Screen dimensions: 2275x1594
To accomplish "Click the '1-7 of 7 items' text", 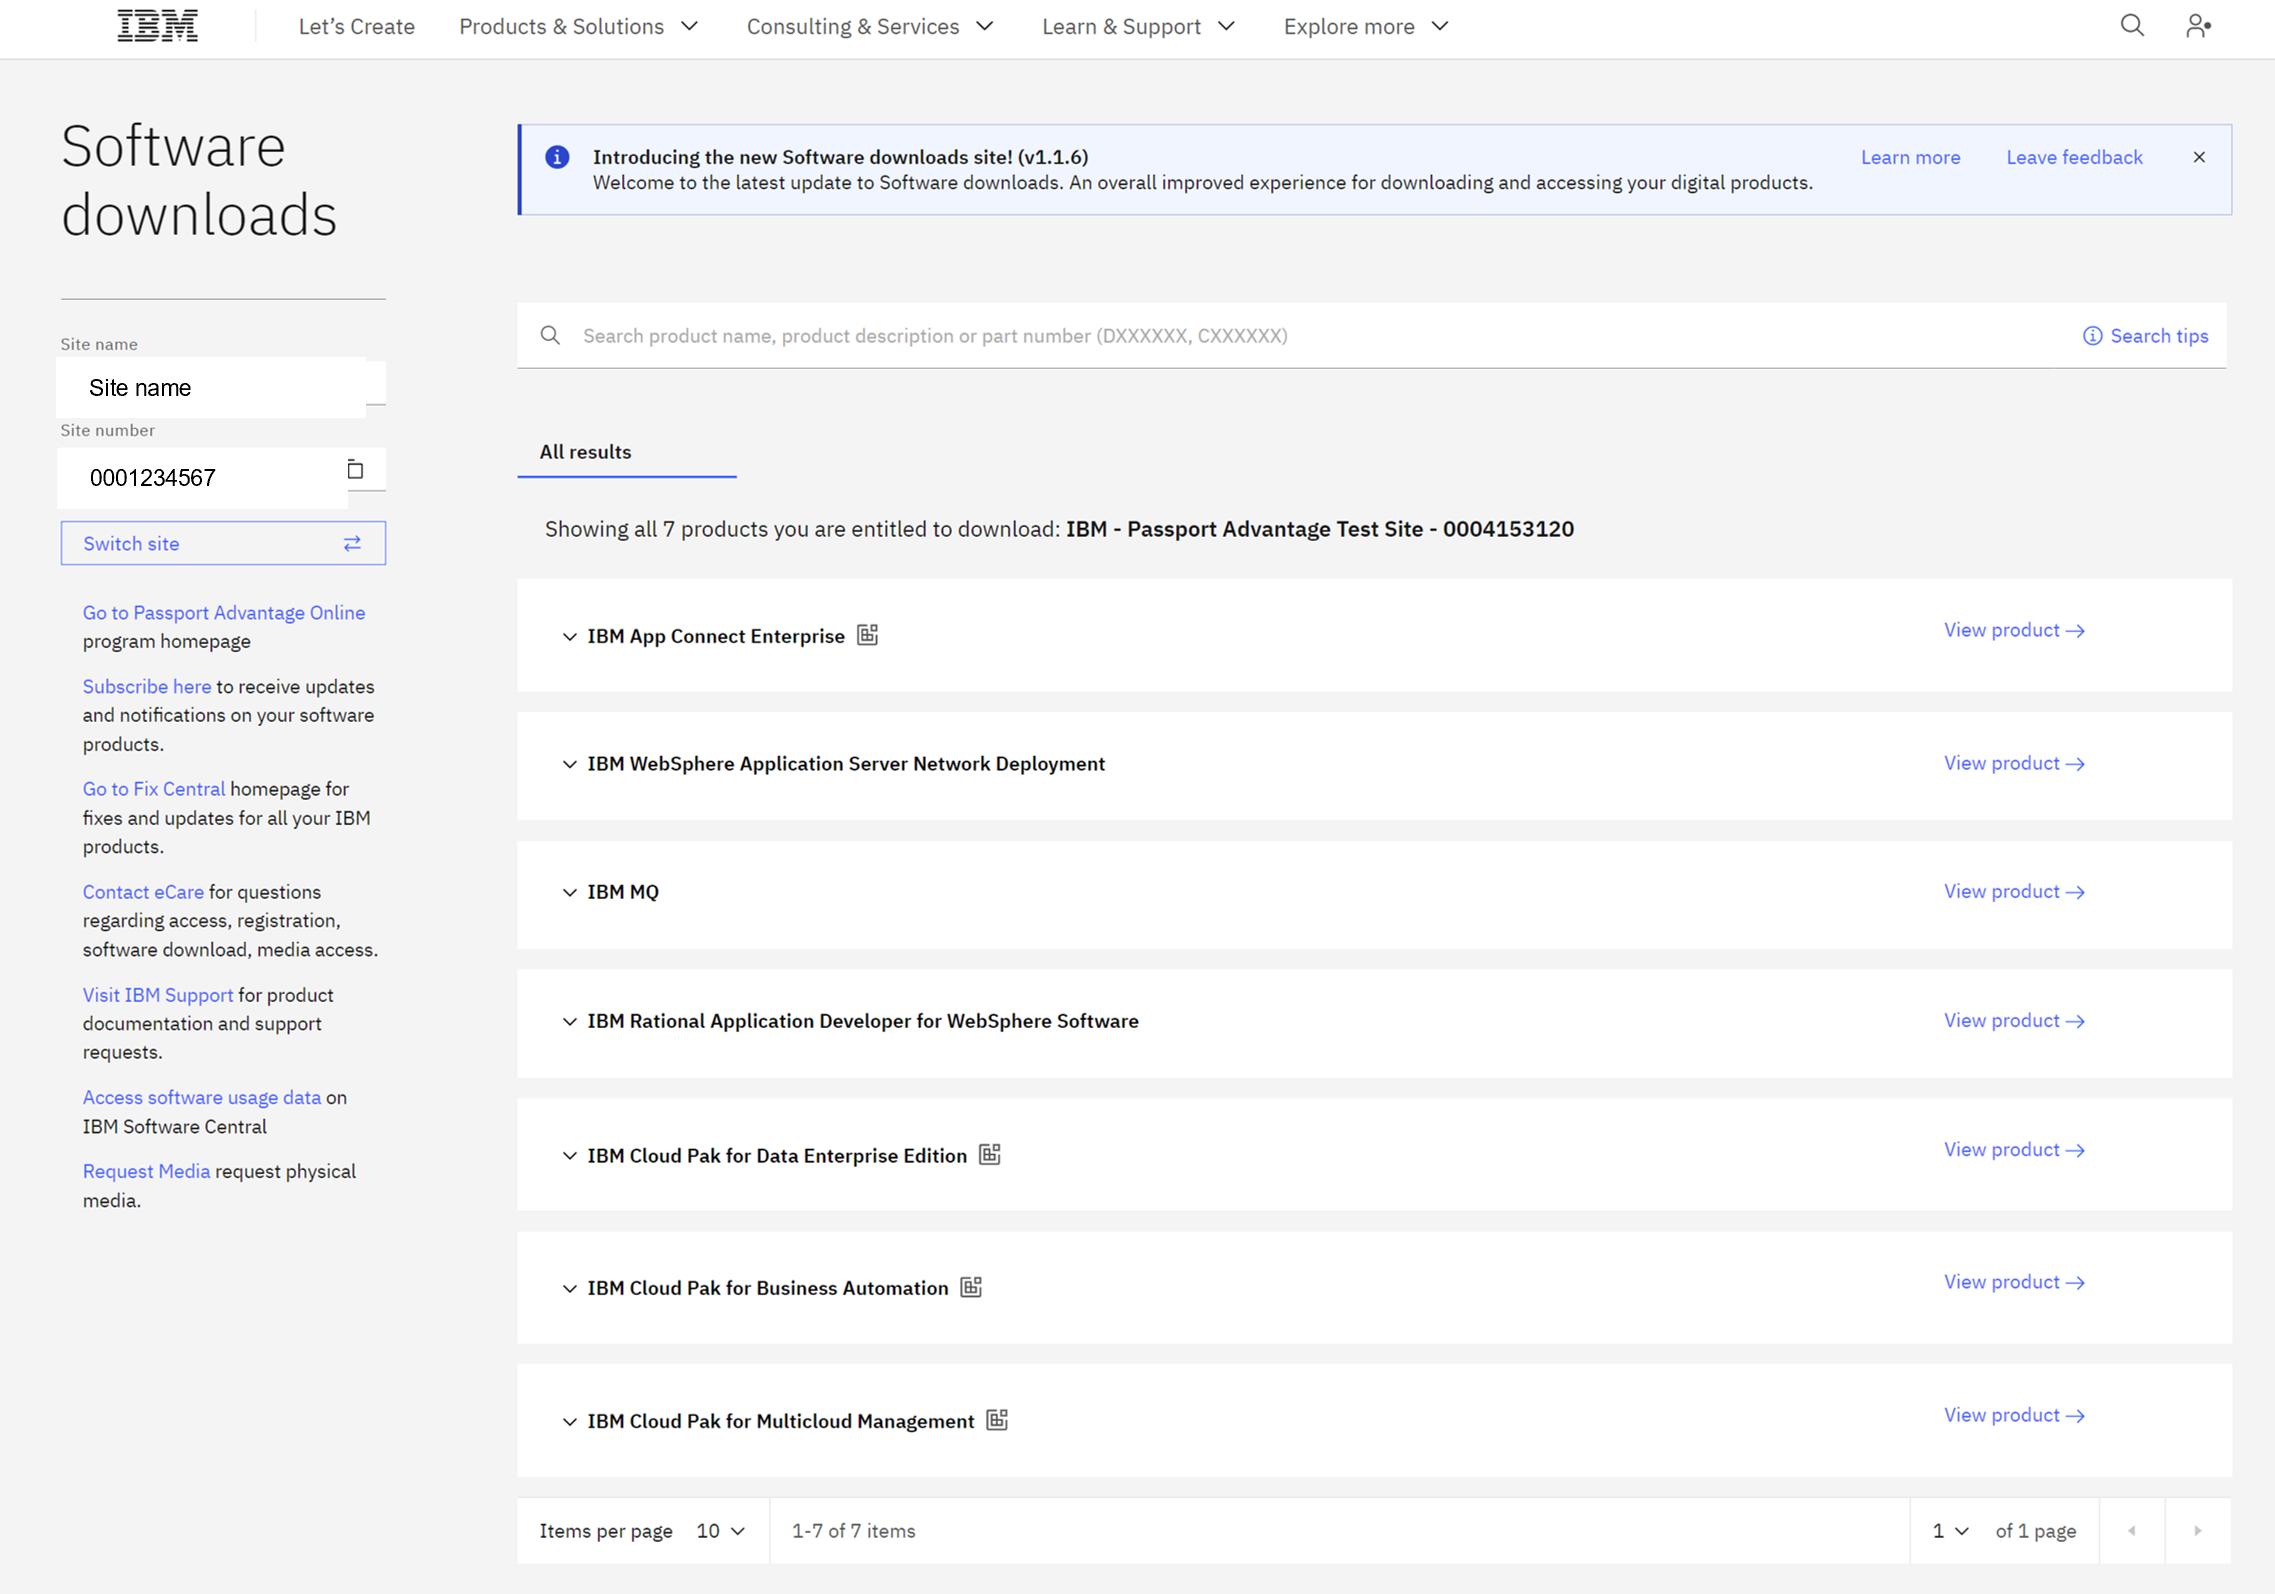I will coord(853,1531).
